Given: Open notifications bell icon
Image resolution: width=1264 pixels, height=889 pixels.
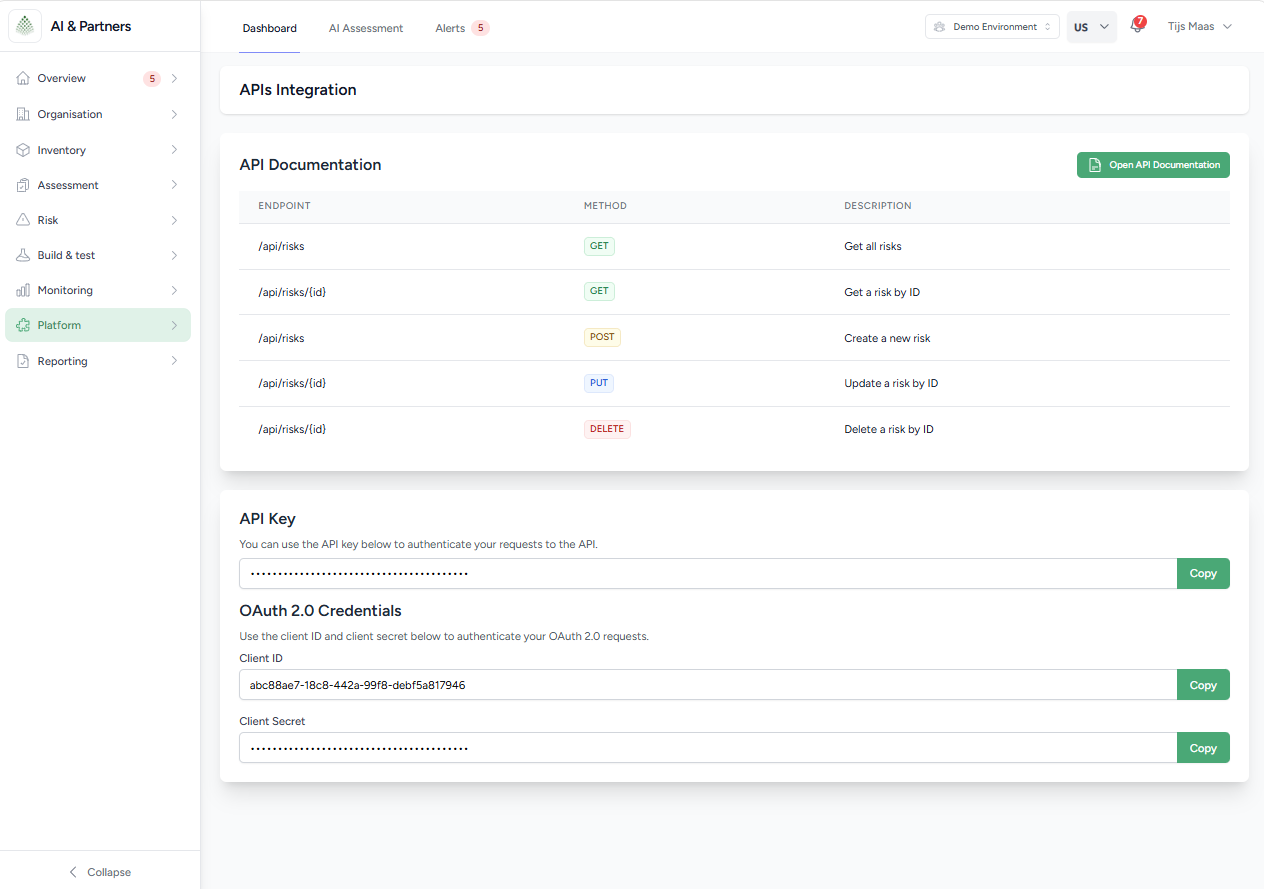Looking at the screenshot, I should (x=1136, y=27).
